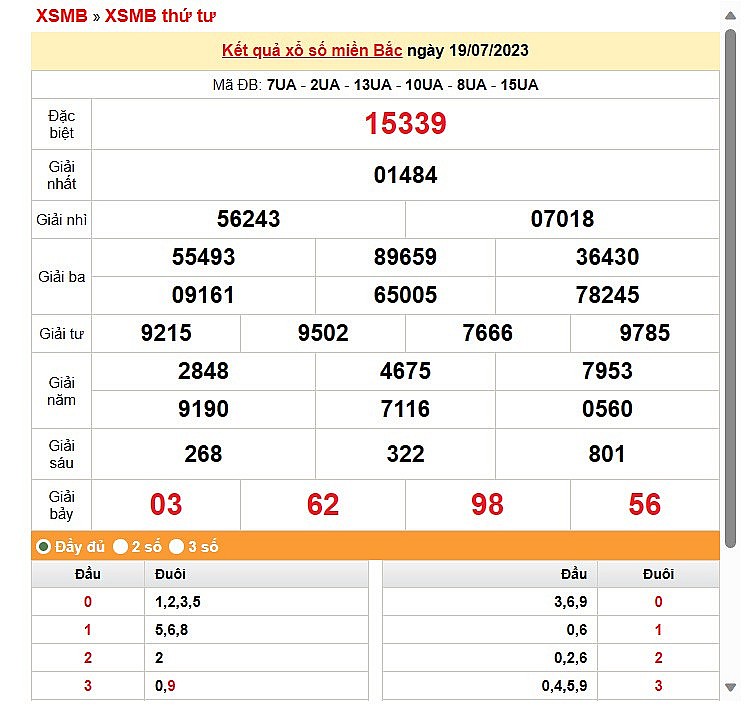Click Giải bảy number 98
The height and width of the screenshot is (725, 755).
(487, 504)
